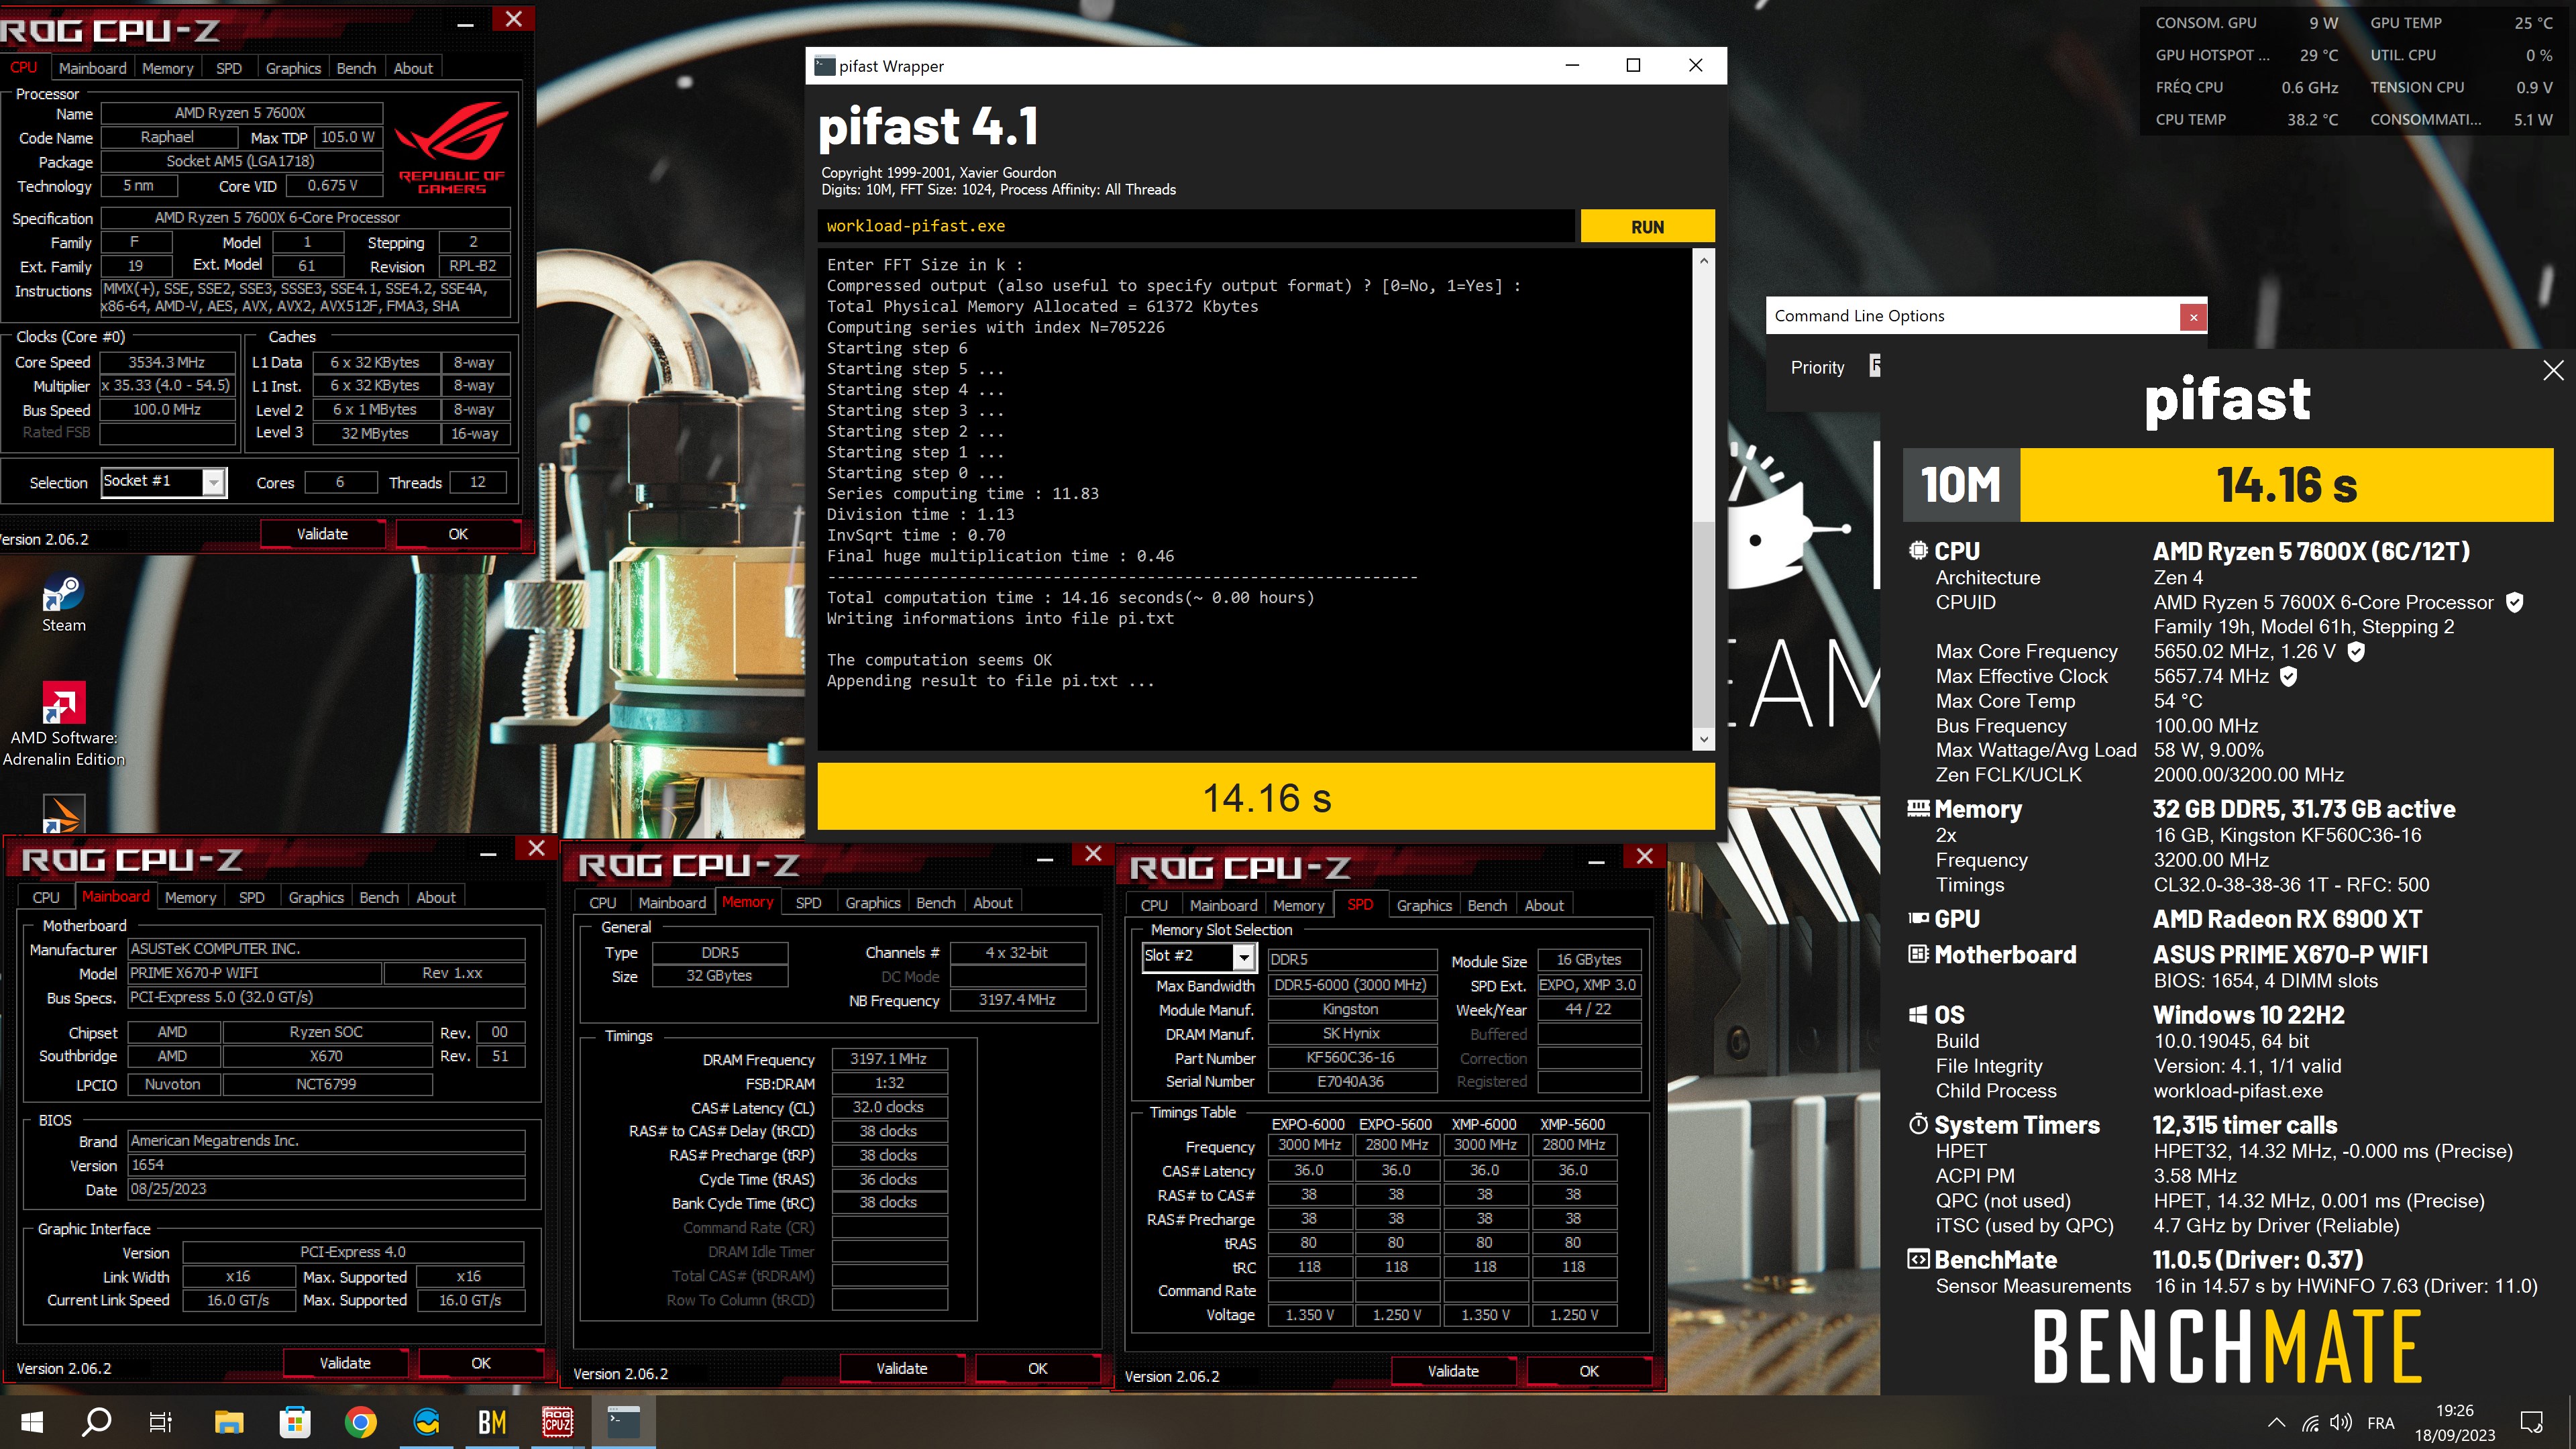
Task: Click yellow 14.16 s result bar
Action: click(1266, 797)
